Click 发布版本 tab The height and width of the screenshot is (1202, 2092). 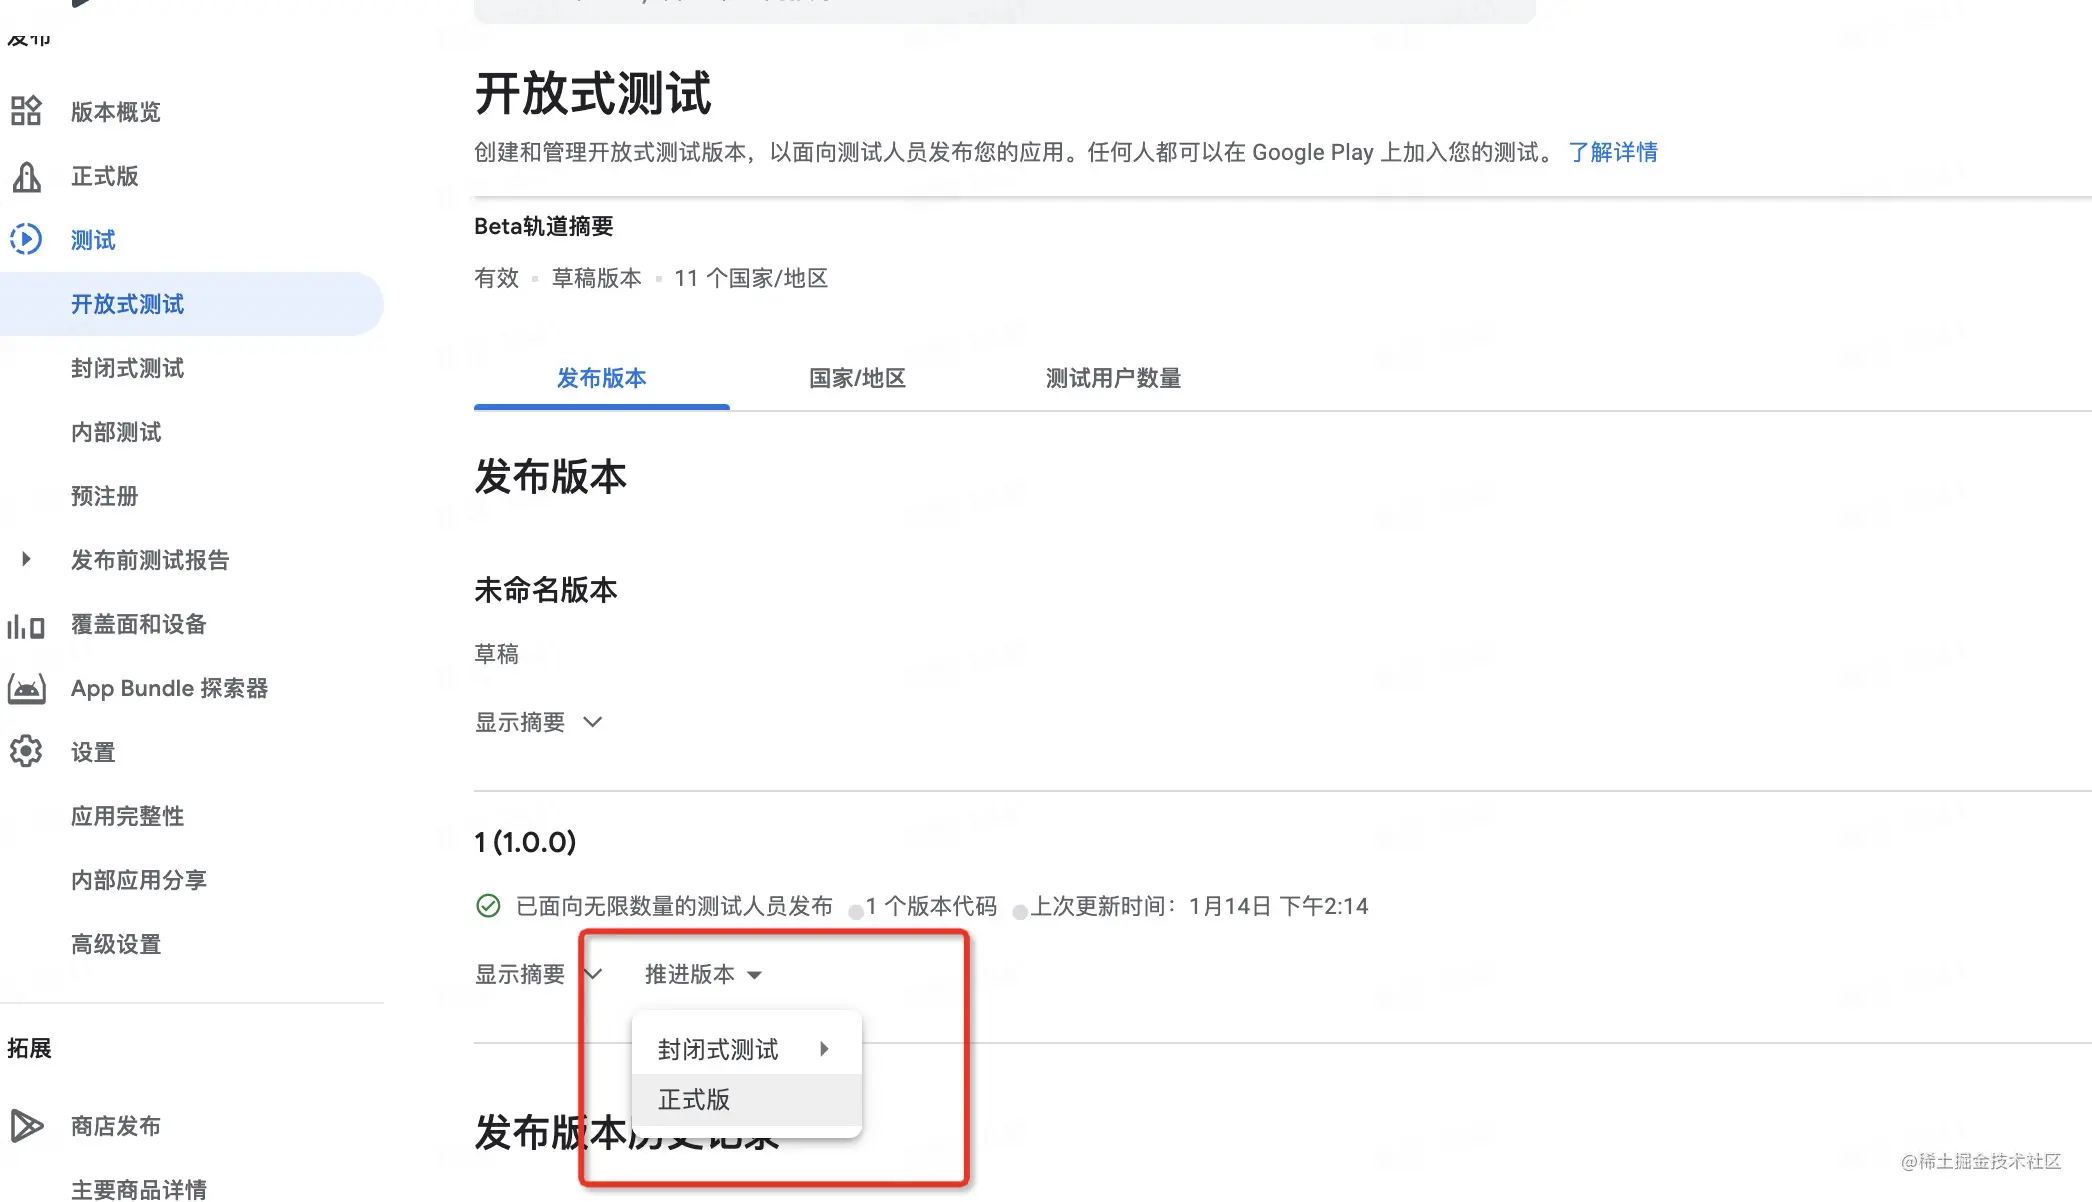click(x=601, y=378)
